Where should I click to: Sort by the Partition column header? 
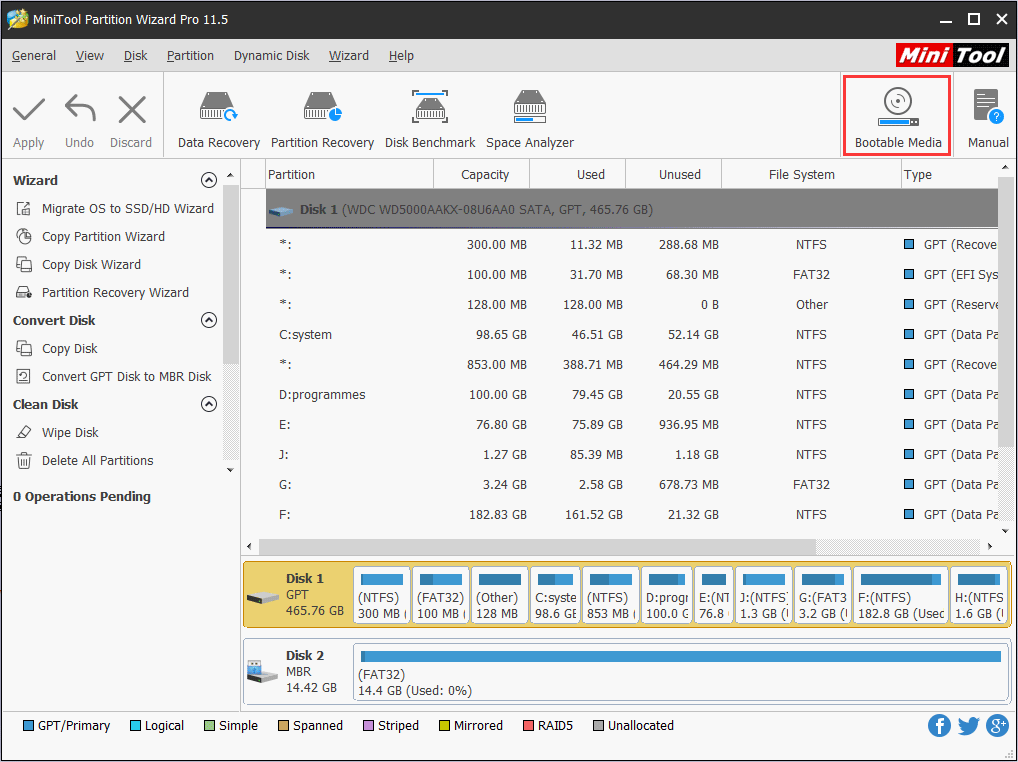pyautogui.click(x=350, y=175)
